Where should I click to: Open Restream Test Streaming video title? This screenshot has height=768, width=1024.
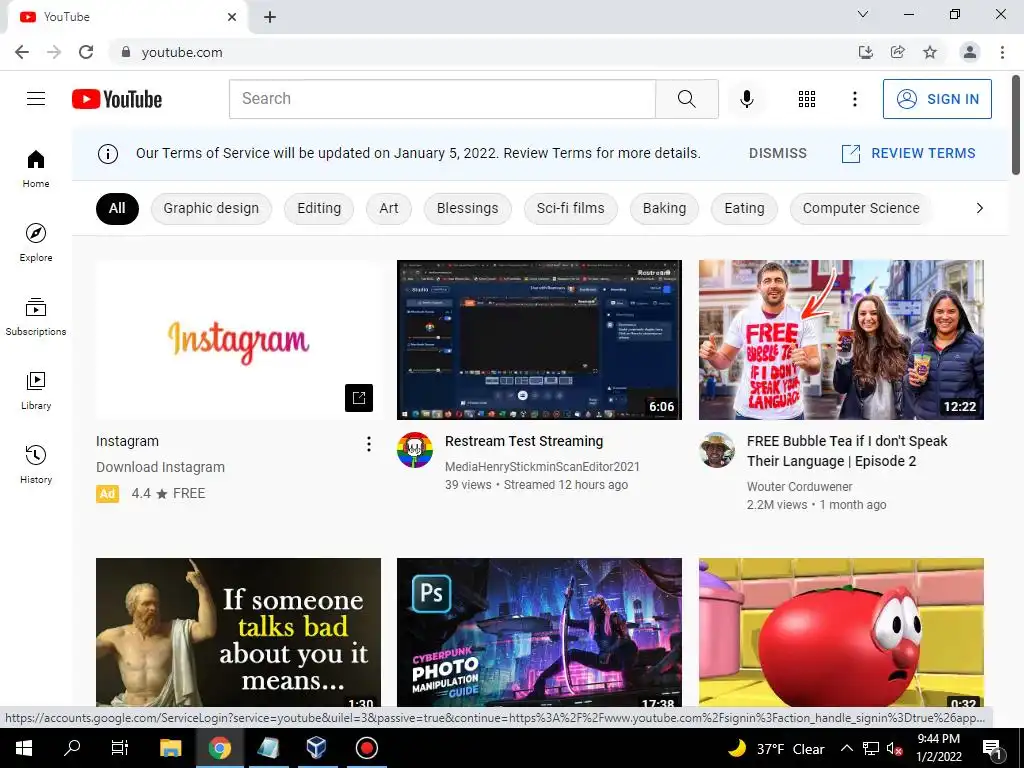524,441
